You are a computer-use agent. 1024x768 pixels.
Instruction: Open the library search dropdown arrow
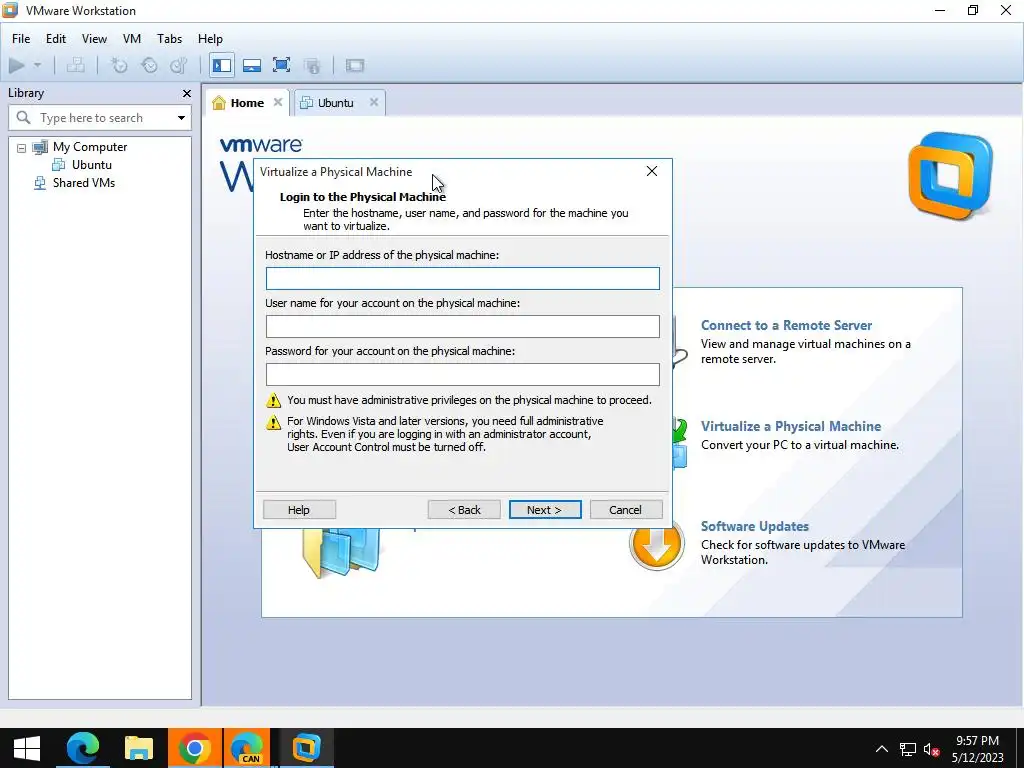(x=182, y=118)
